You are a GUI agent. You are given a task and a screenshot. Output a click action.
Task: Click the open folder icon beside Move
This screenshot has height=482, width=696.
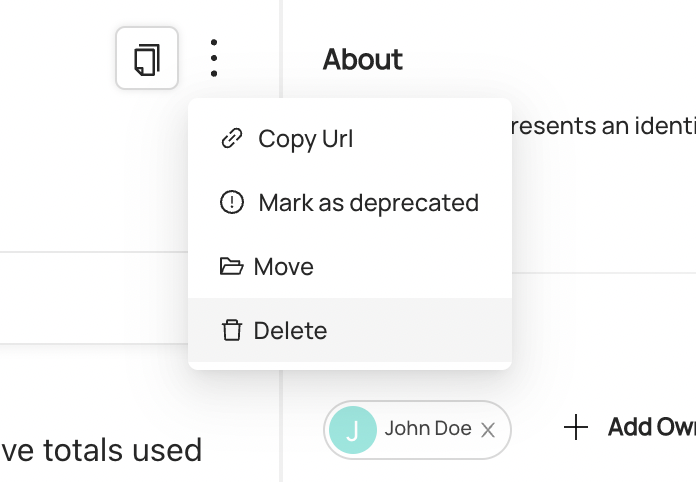(231, 267)
